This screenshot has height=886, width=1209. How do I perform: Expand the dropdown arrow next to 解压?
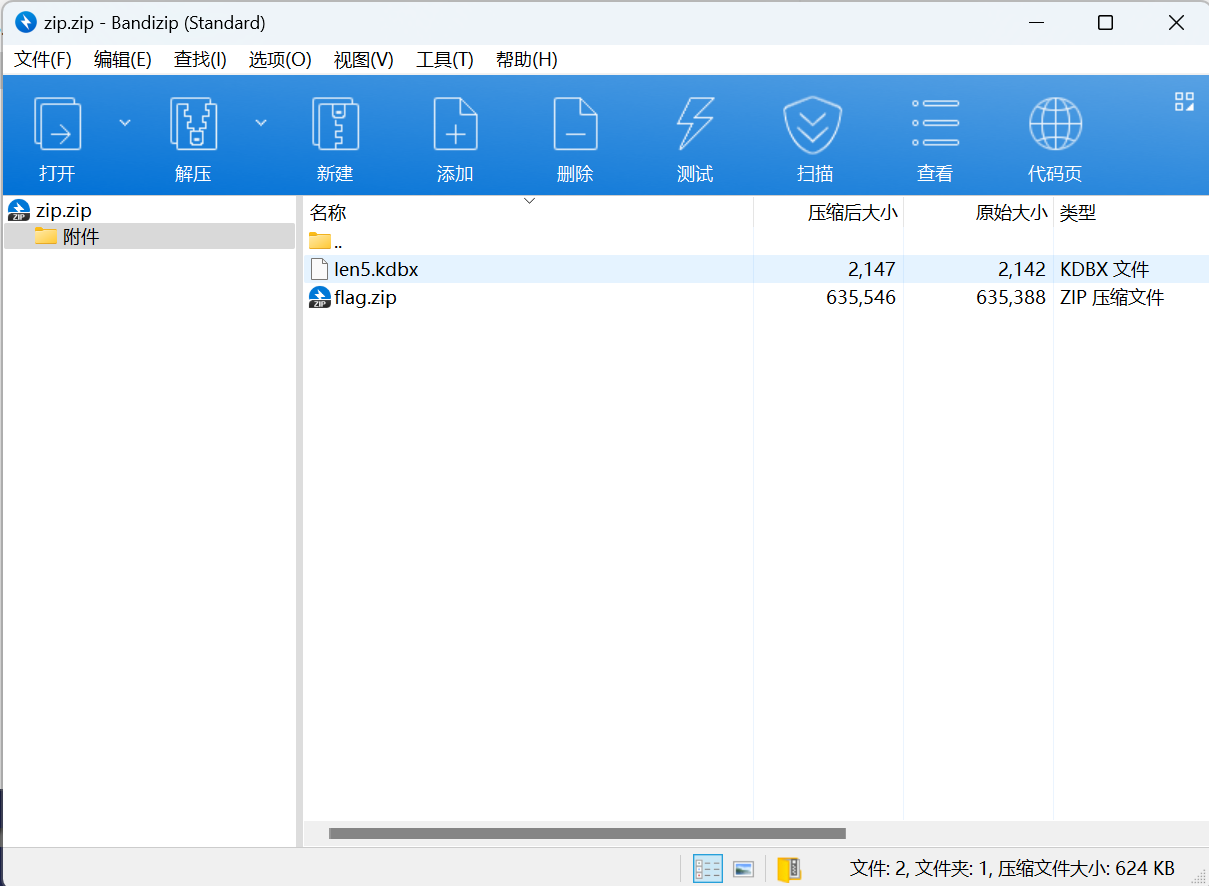261,123
